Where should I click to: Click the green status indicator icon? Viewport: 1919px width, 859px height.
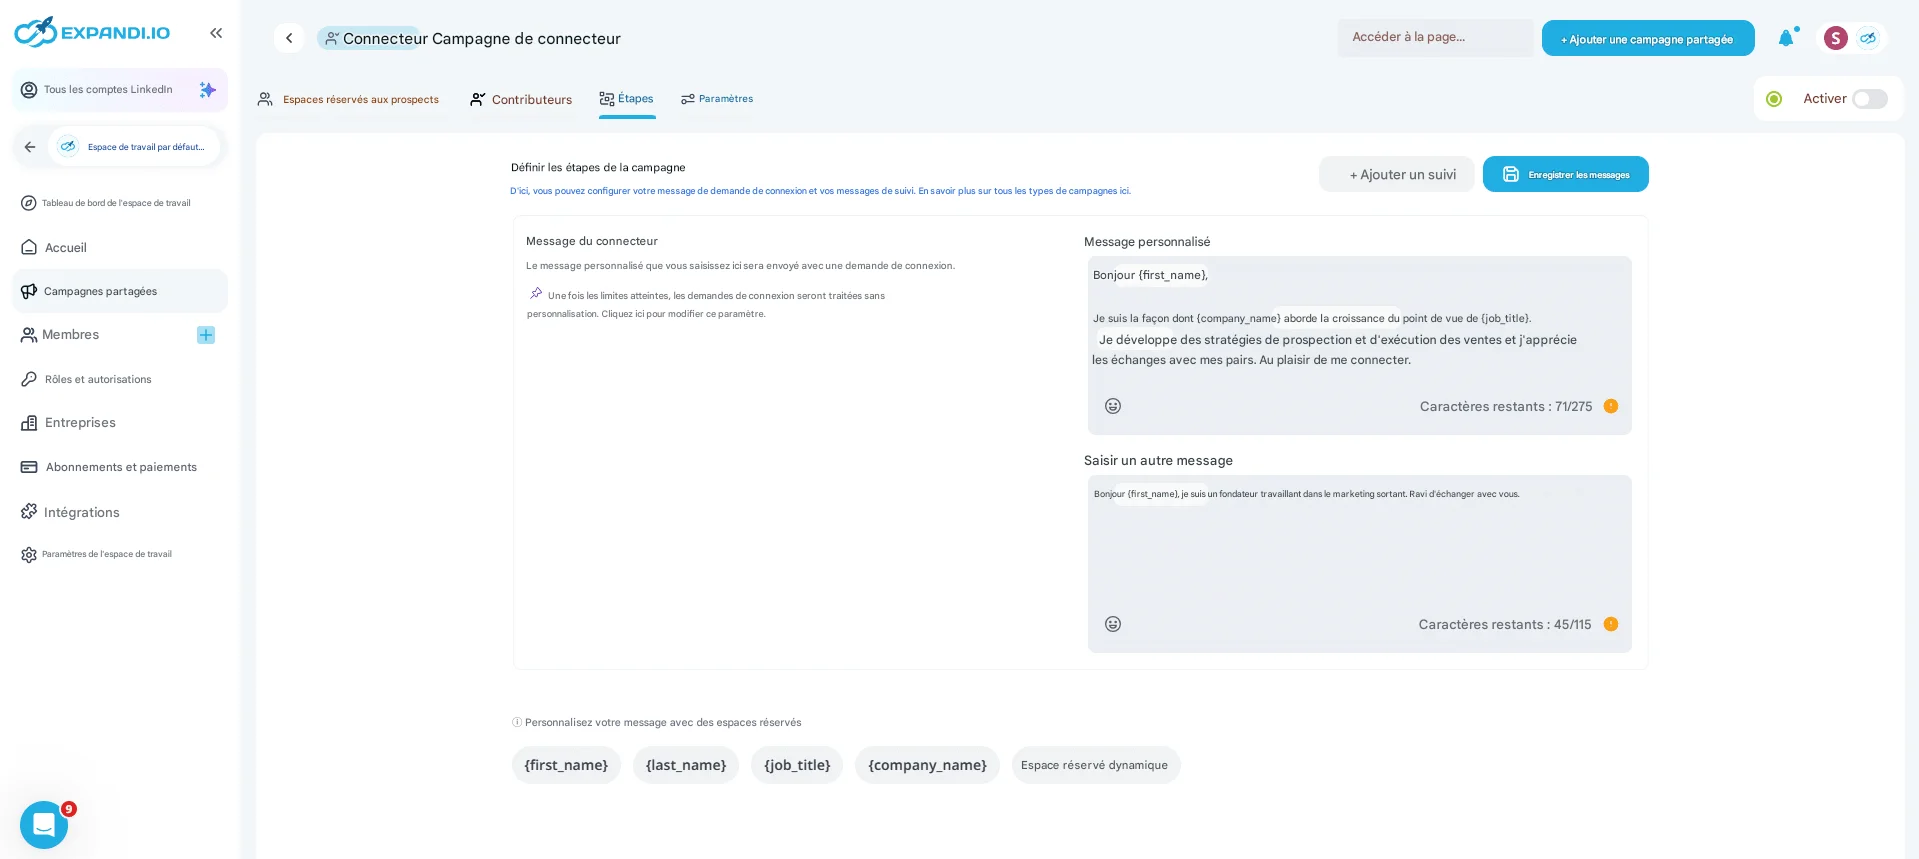coord(1774,99)
